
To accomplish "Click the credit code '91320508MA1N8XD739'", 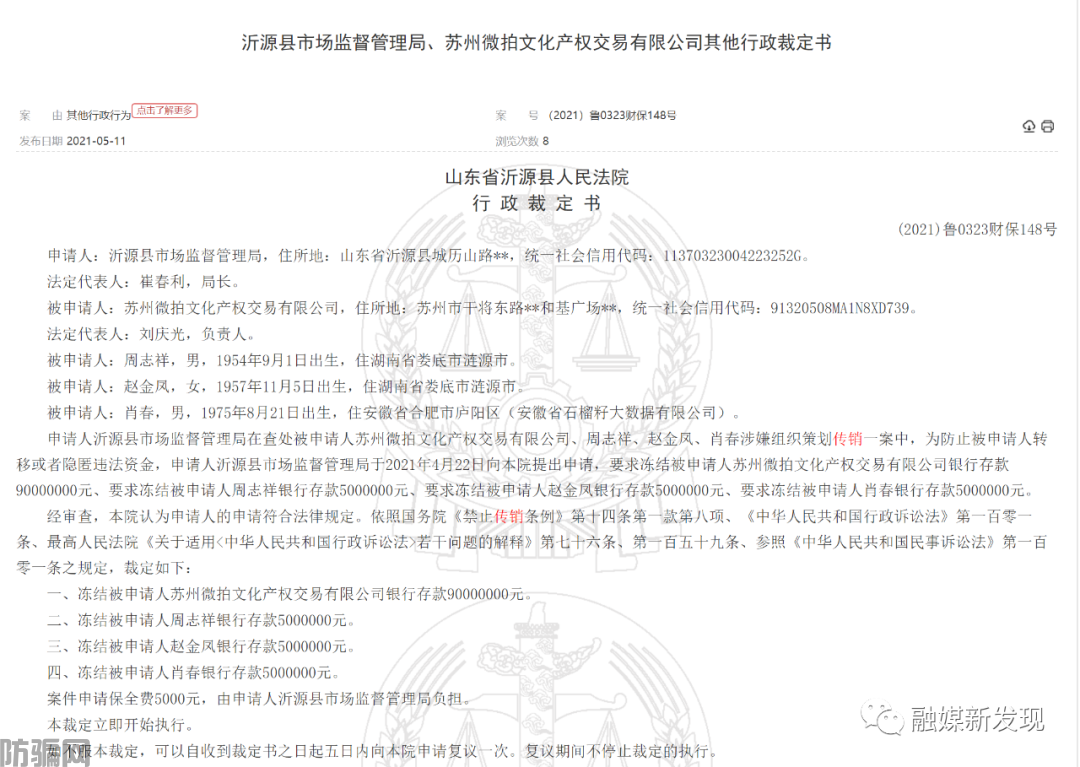I will [840, 308].
